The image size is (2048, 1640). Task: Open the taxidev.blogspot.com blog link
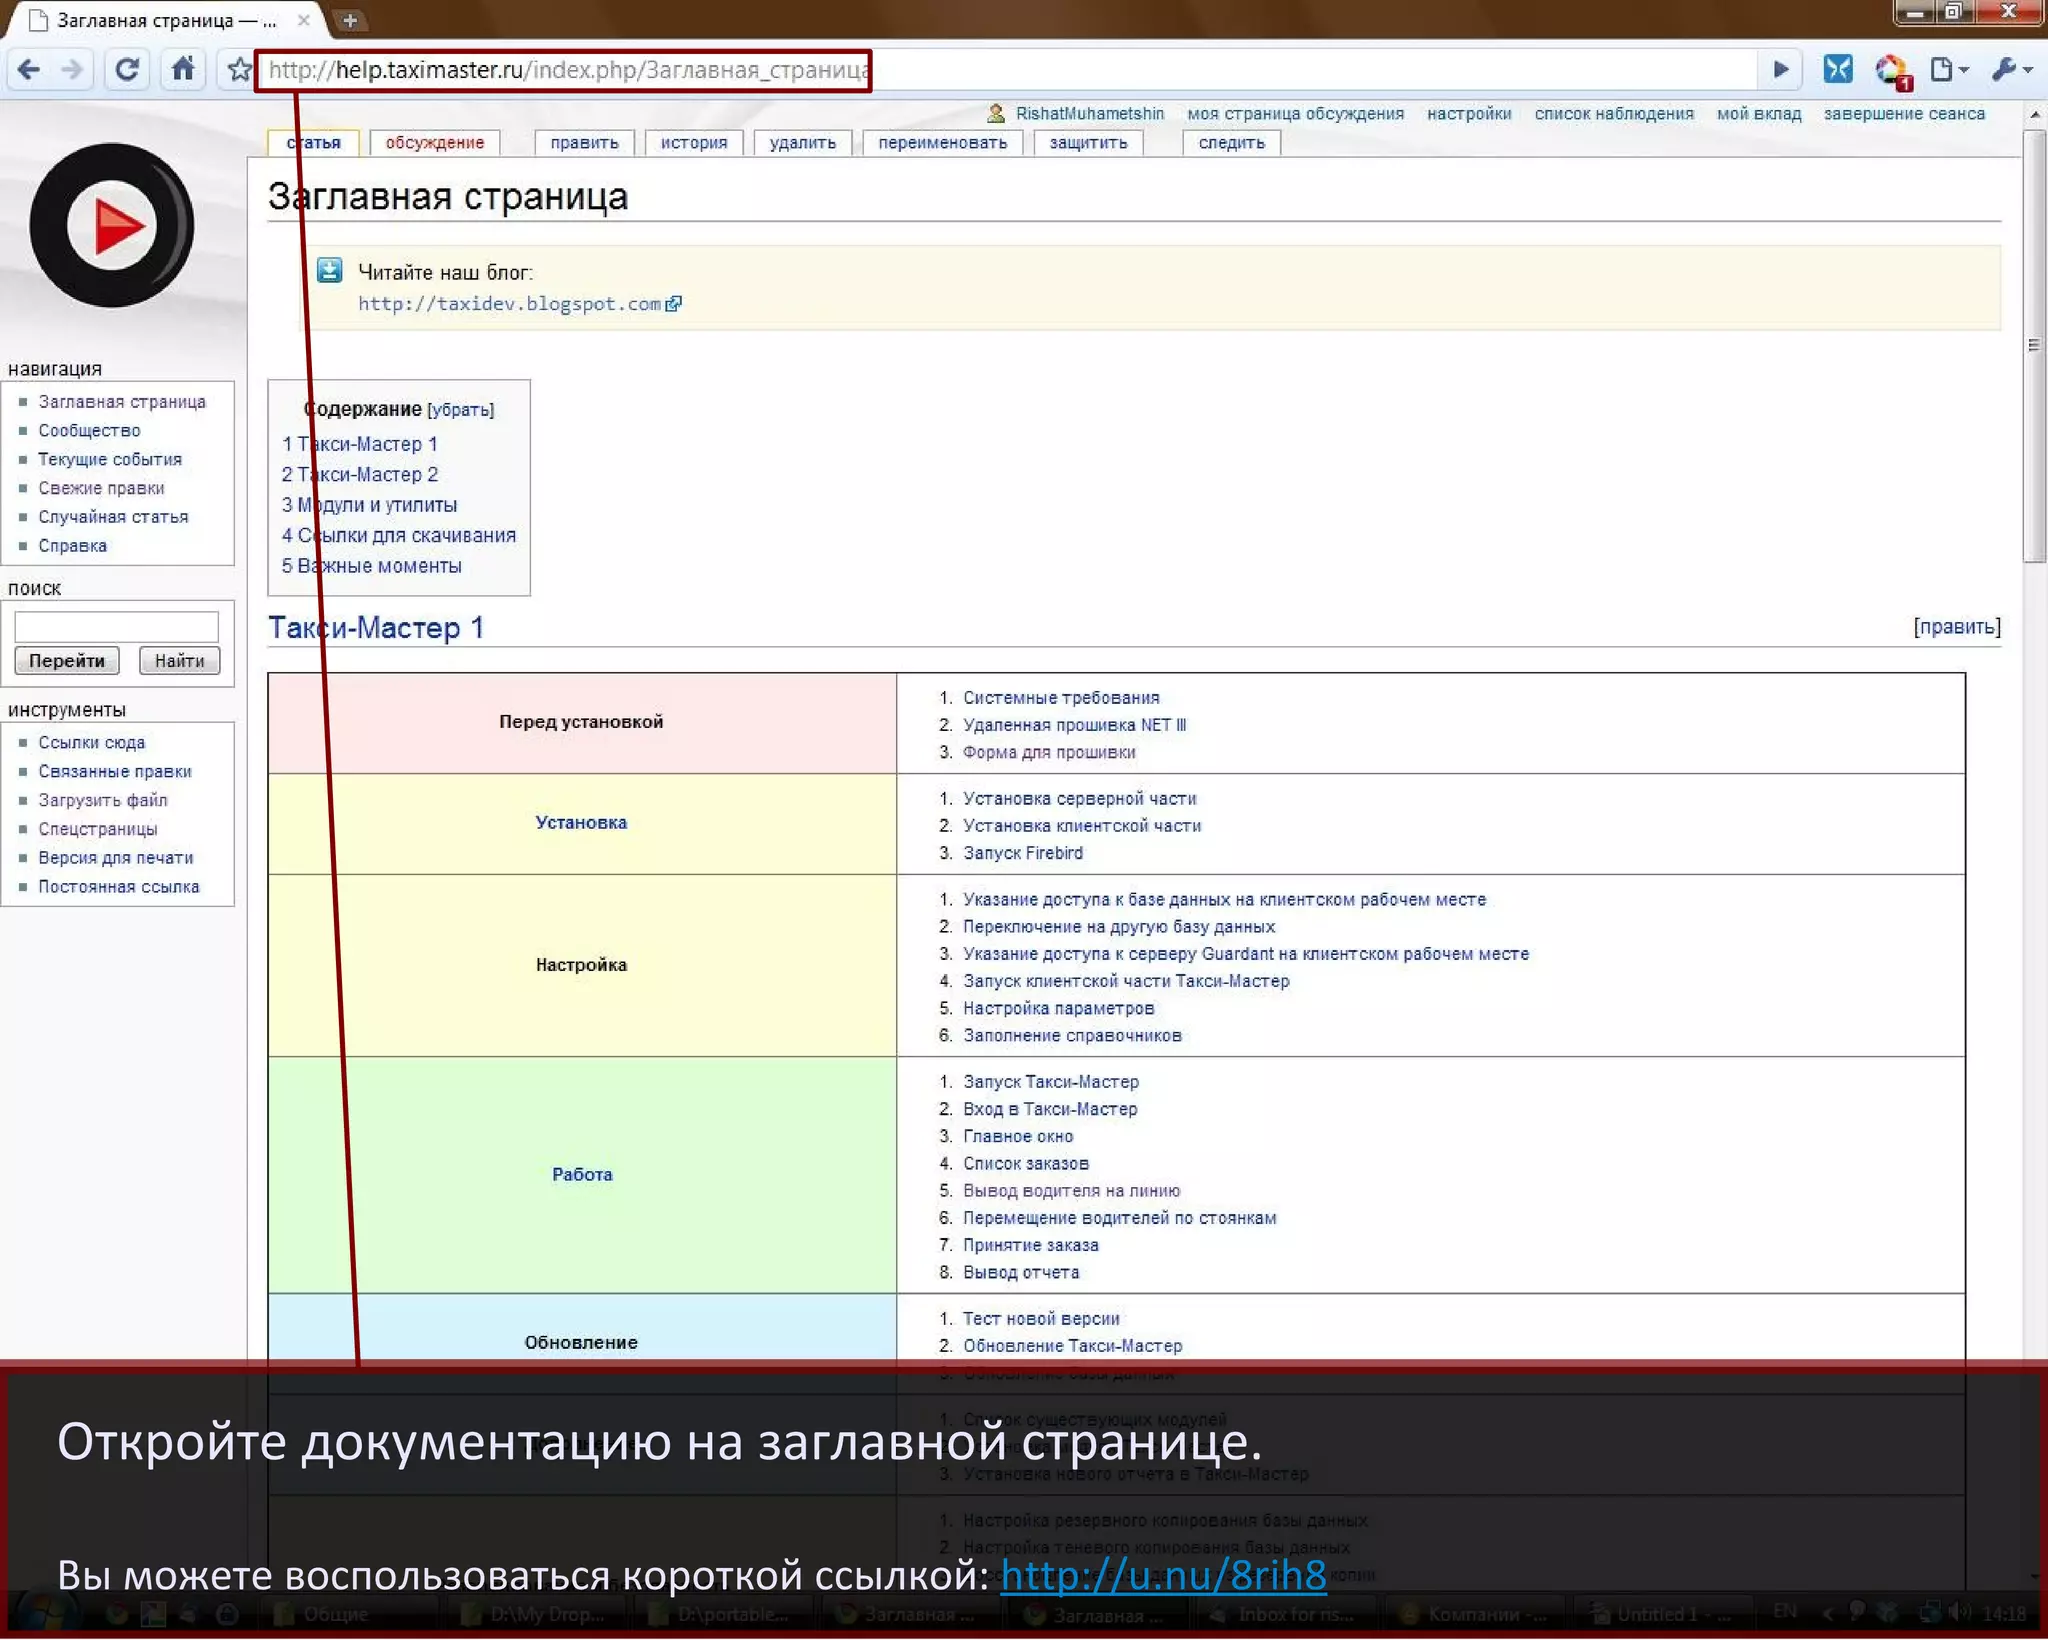(x=509, y=304)
